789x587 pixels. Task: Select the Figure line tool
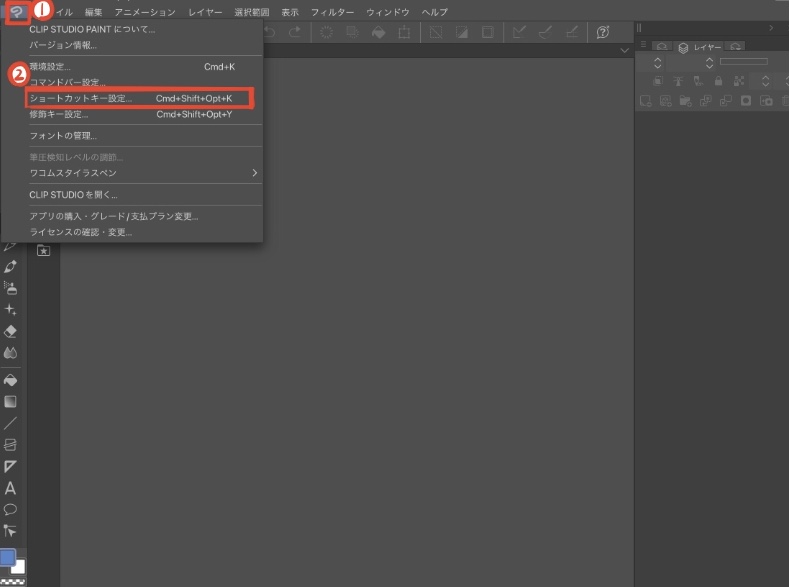coord(11,423)
